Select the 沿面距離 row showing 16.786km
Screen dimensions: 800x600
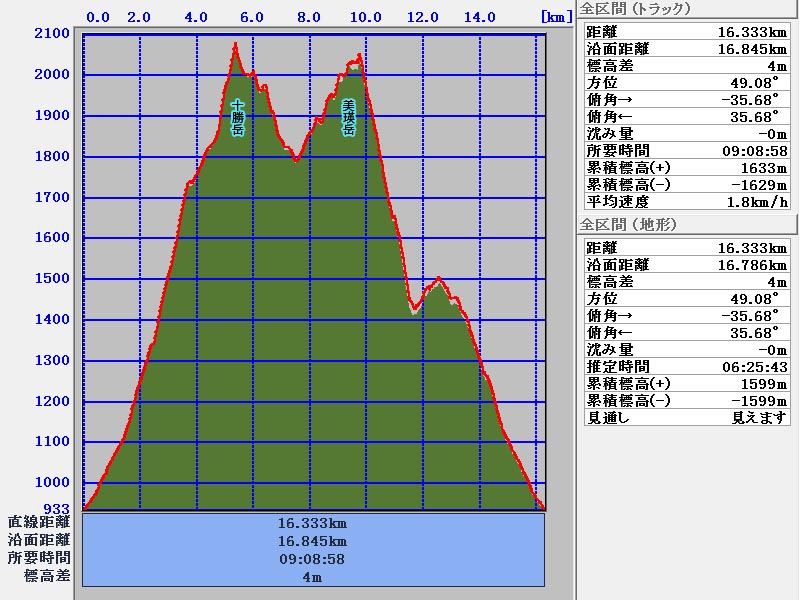point(686,265)
